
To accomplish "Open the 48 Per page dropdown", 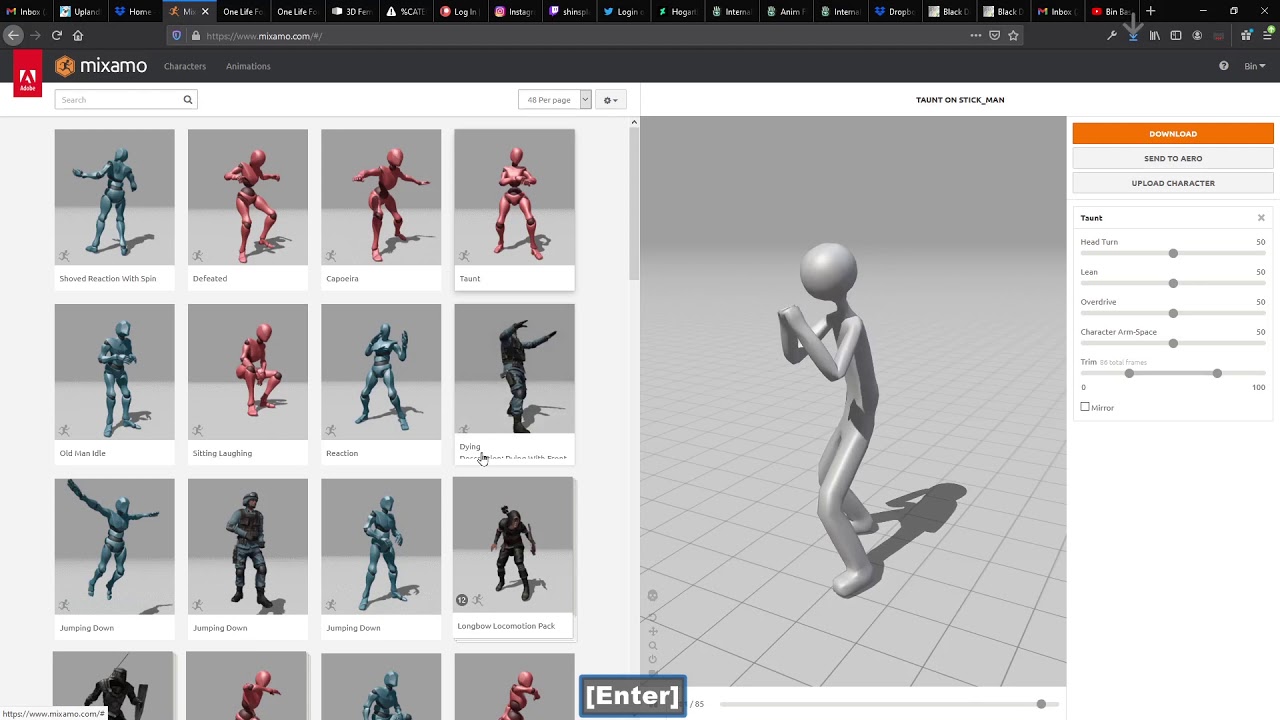I will click(x=555, y=100).
